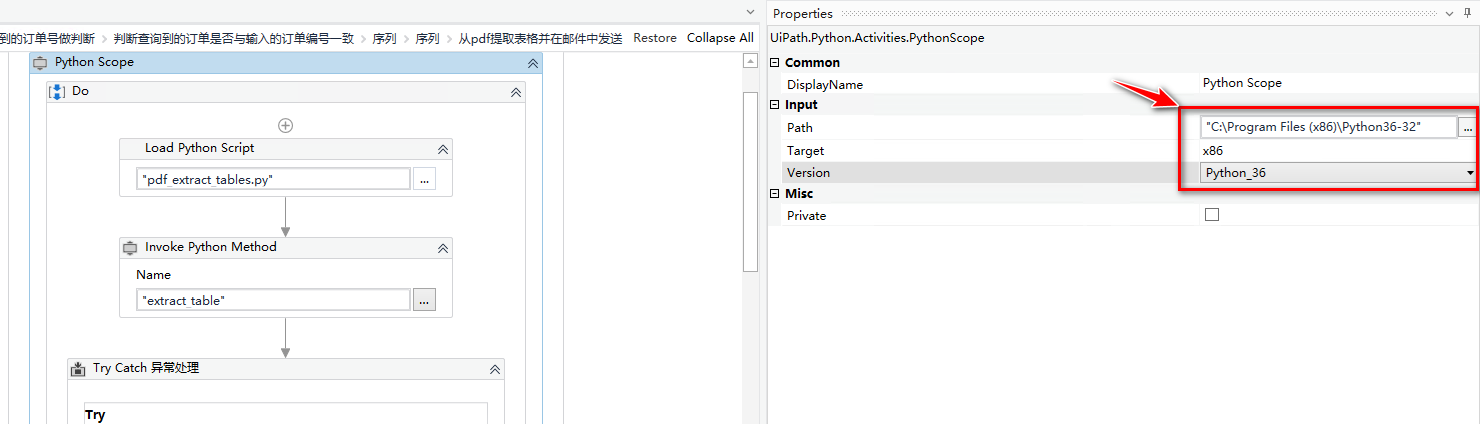Open the Version dropdown showing Python_36
Image resolution: width=1480 pixels, height=424 pixels.
(x=1470, y=173)
